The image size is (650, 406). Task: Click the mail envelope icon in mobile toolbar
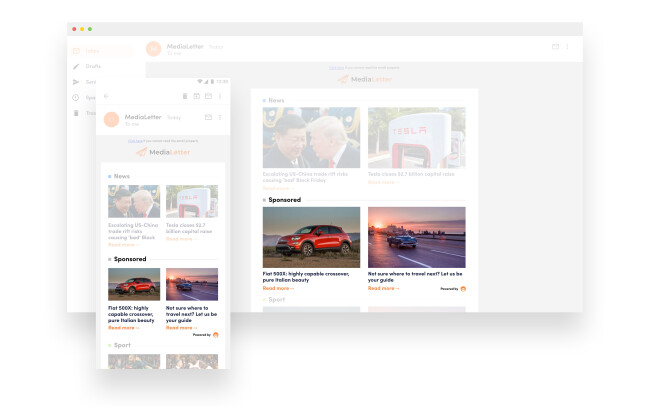208,96
